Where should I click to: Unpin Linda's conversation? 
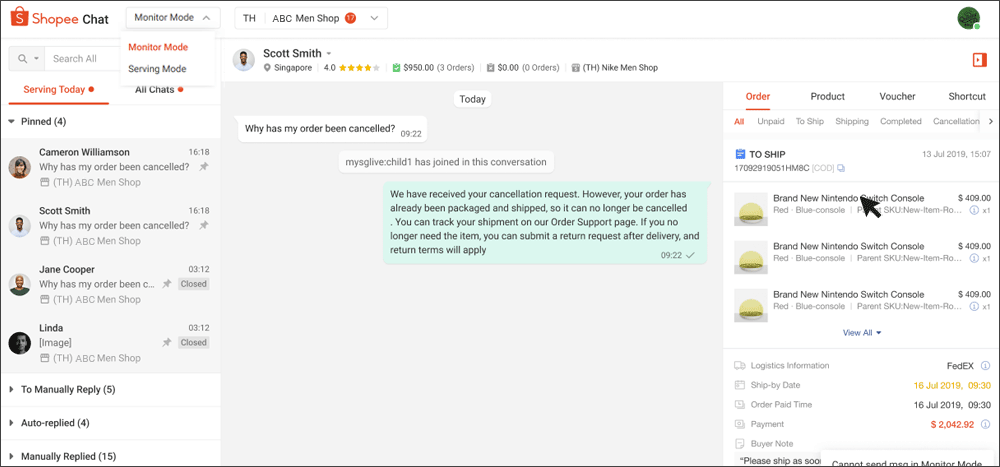pyautogui.click(x=167, y=343)
